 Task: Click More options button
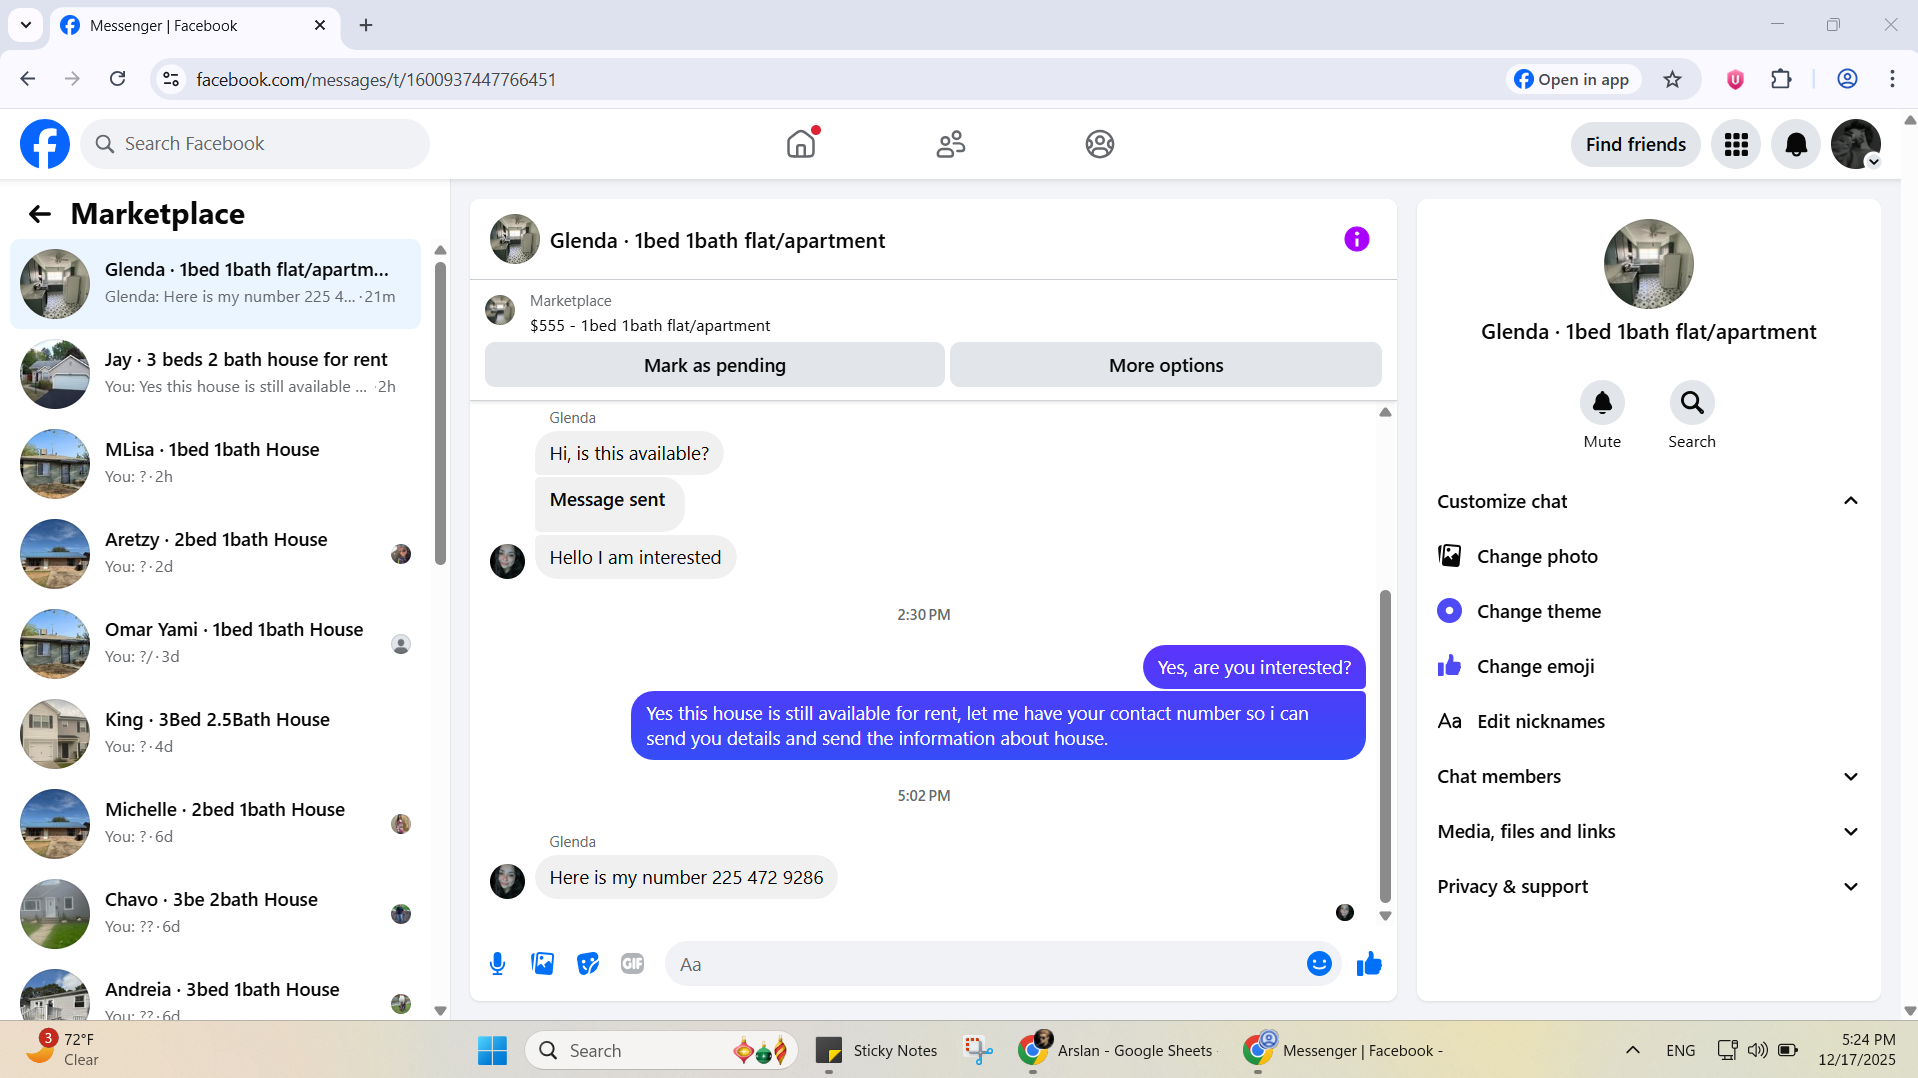[1165, 365]
